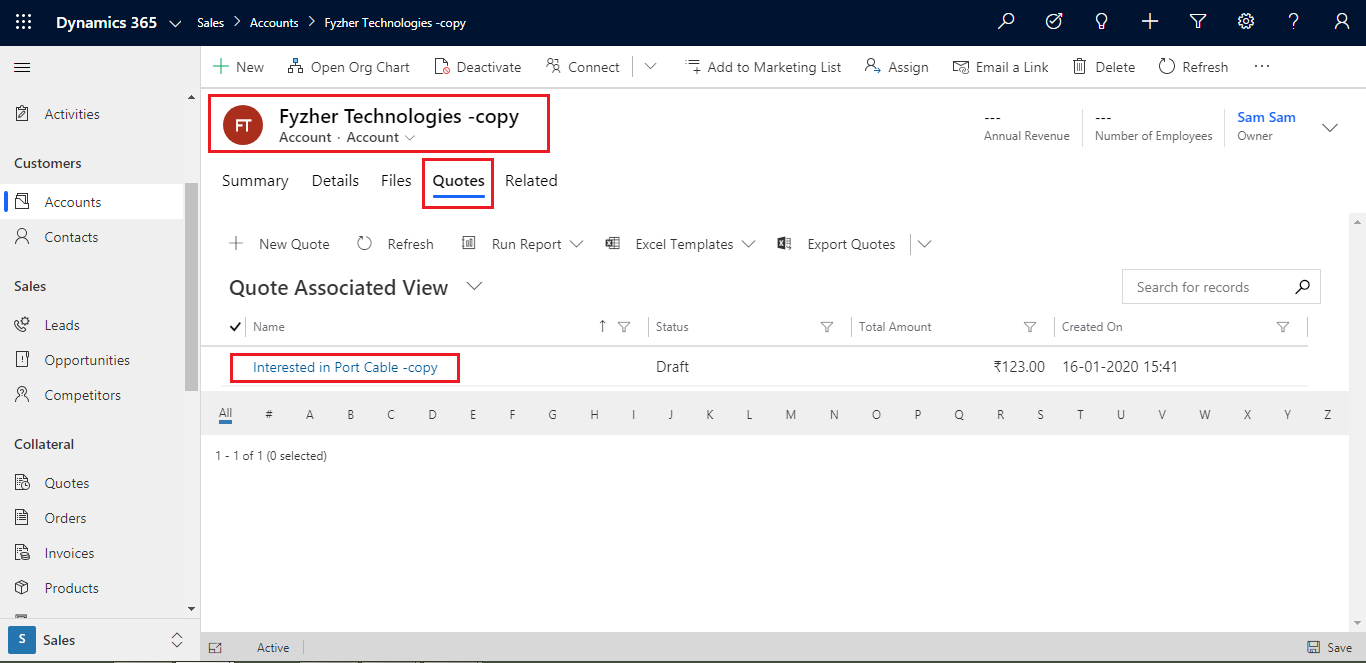Click the Save button in footer
The height and width of the screenshot is (663, 1366).
pos(1329,647)
